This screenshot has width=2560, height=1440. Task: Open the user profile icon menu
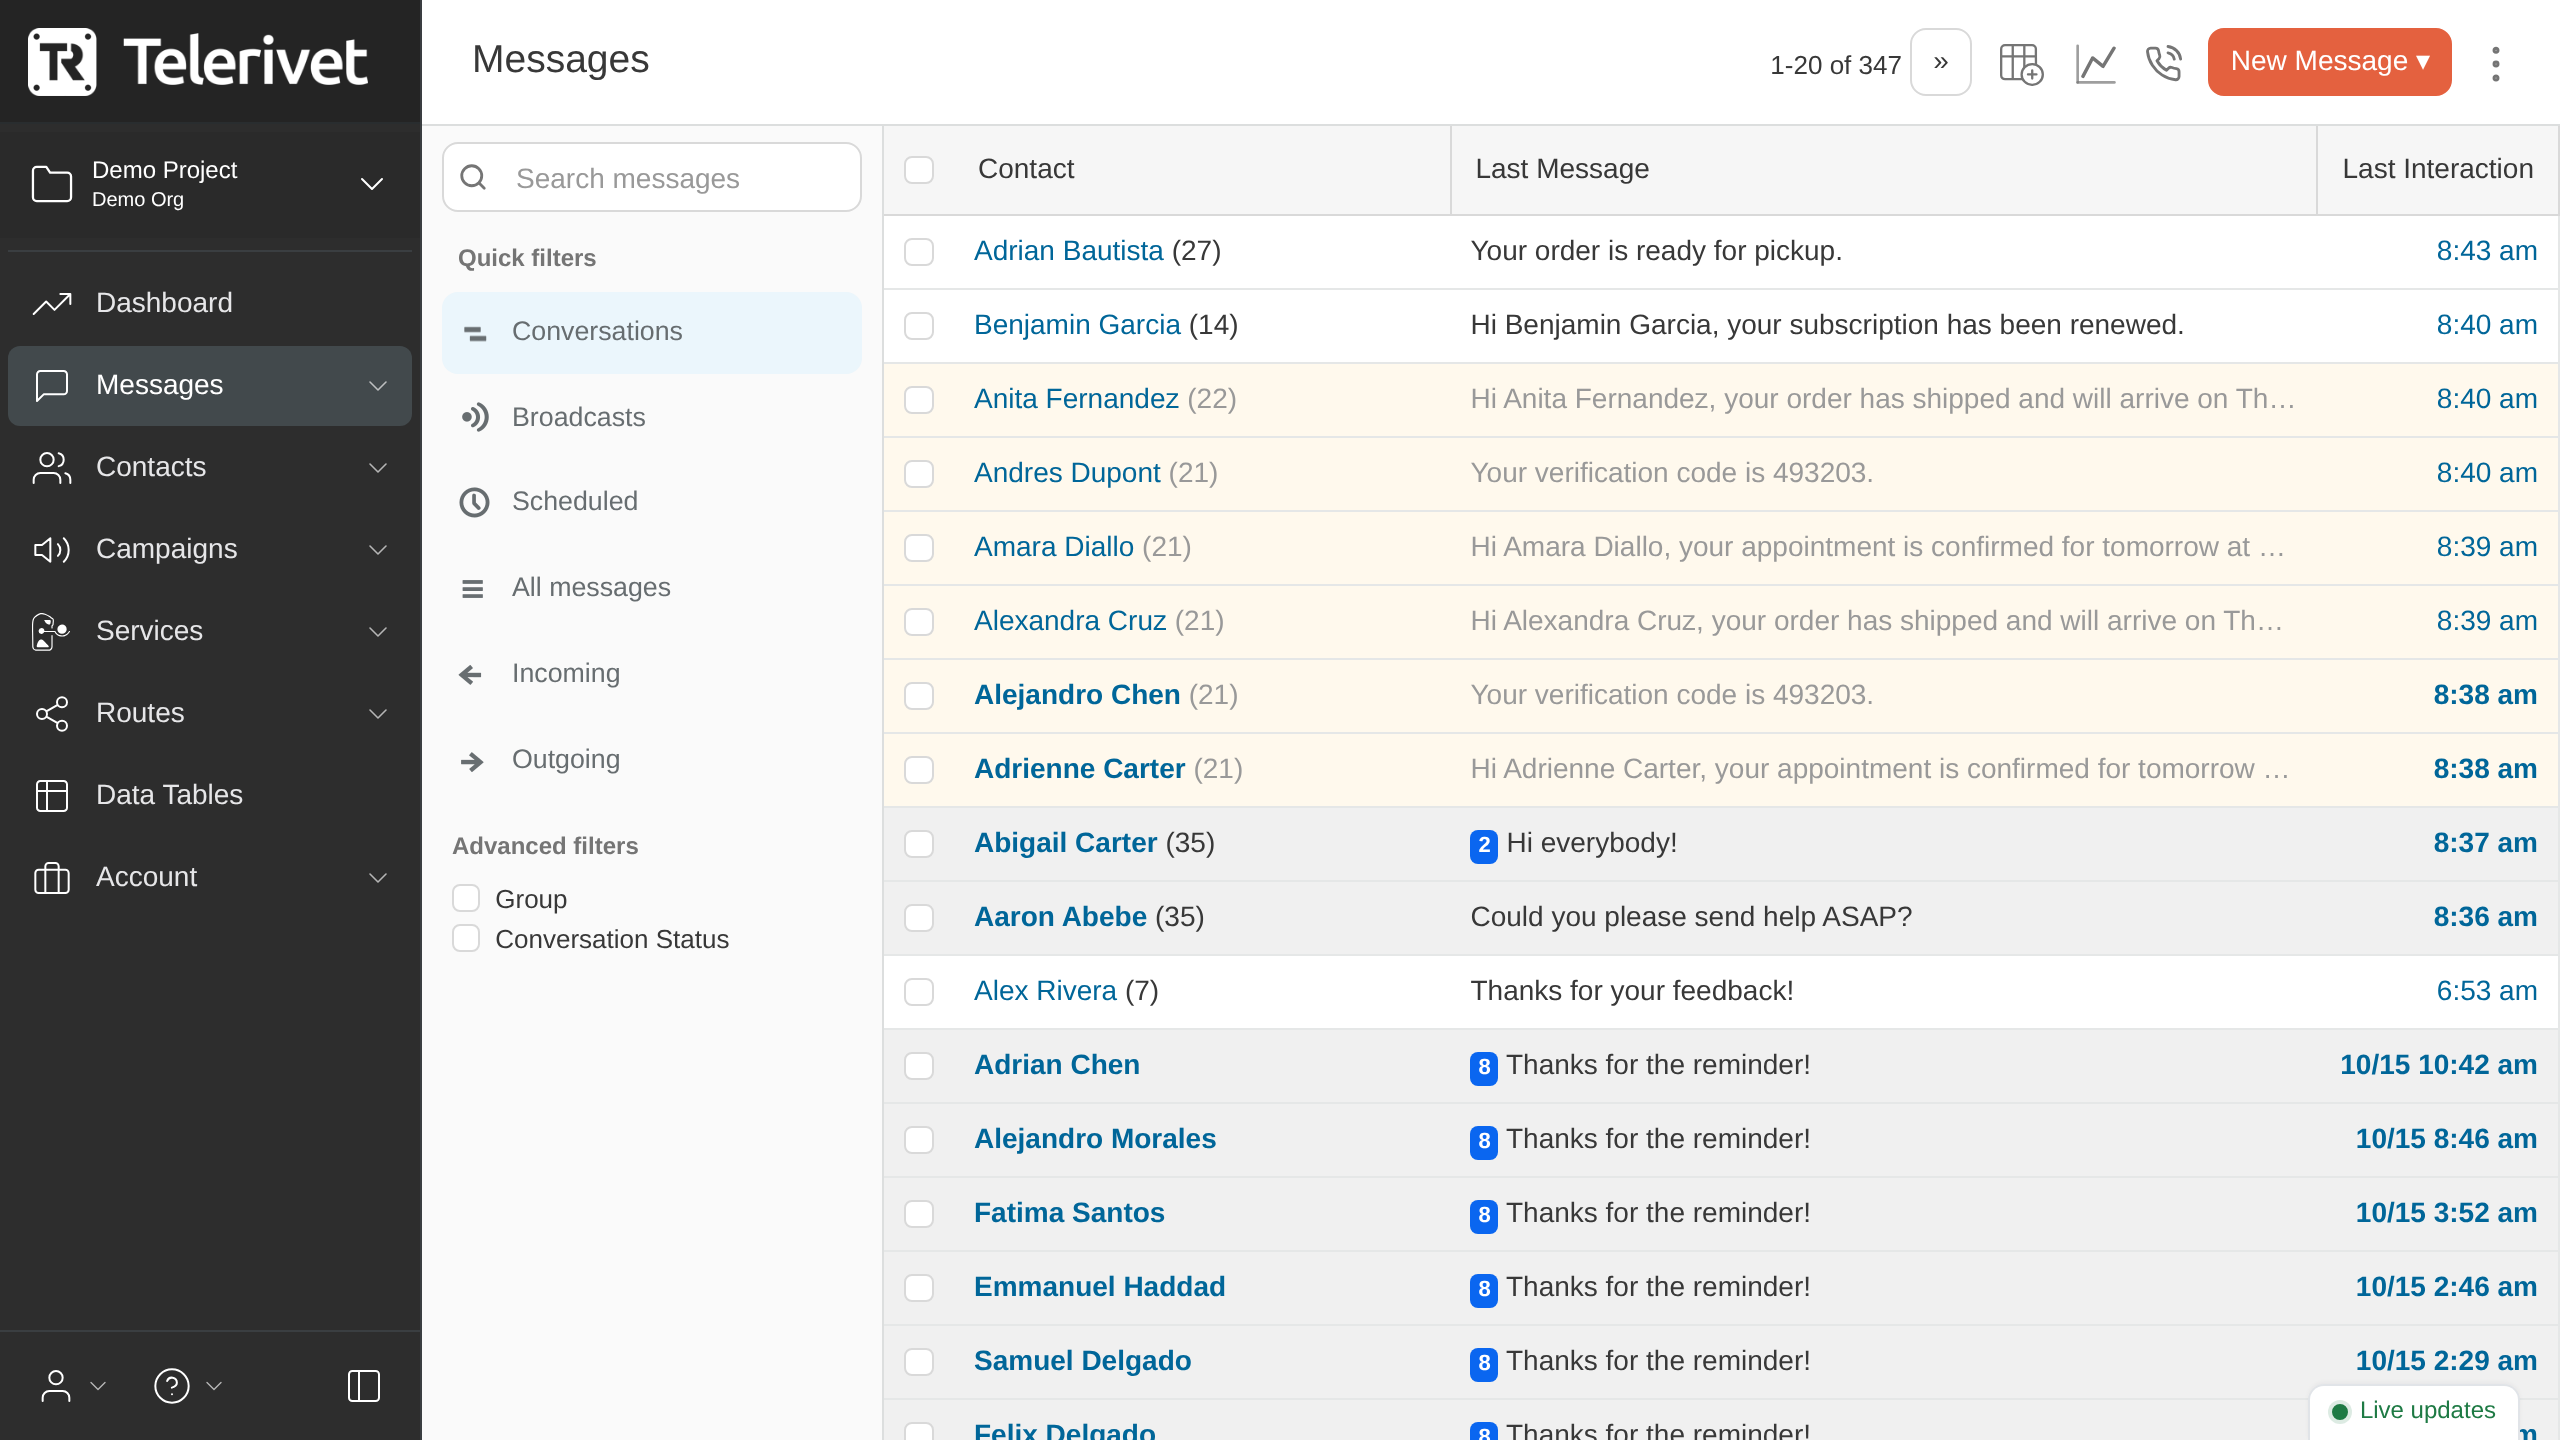click(56, 1386)
